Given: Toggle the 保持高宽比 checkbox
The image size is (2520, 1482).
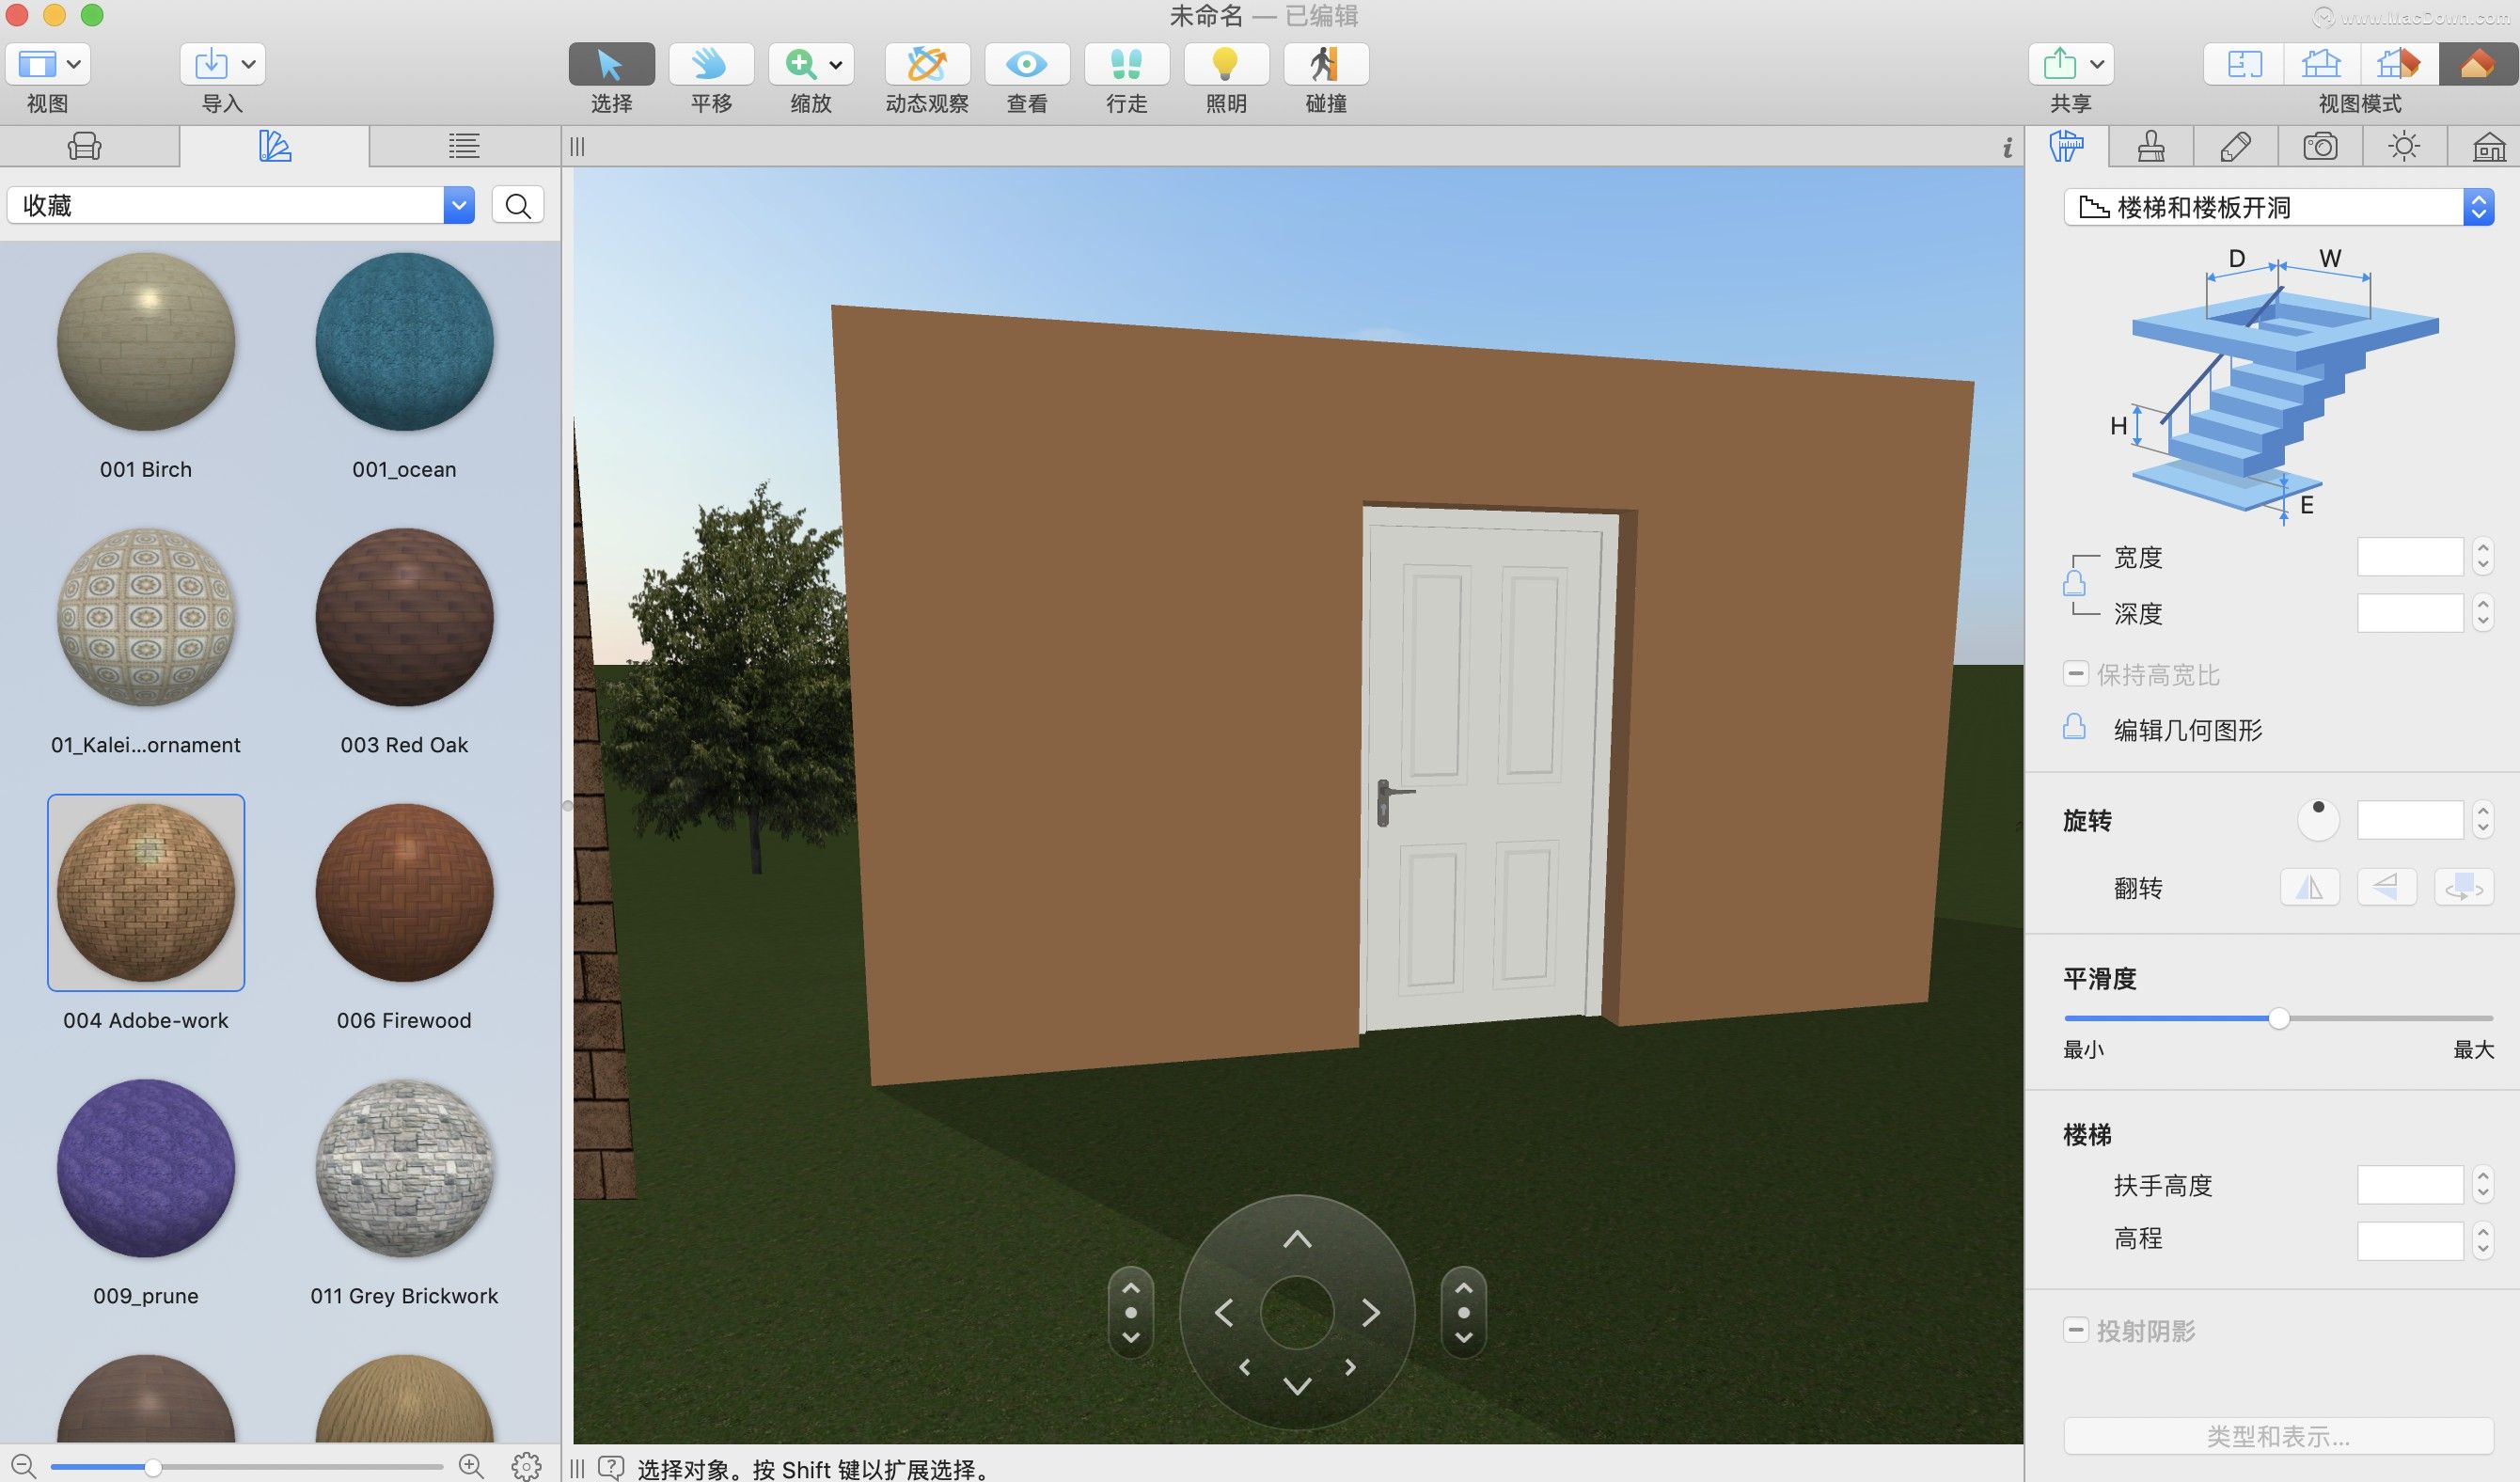Looking at the screenshot, I should [x=2075, y=674].
